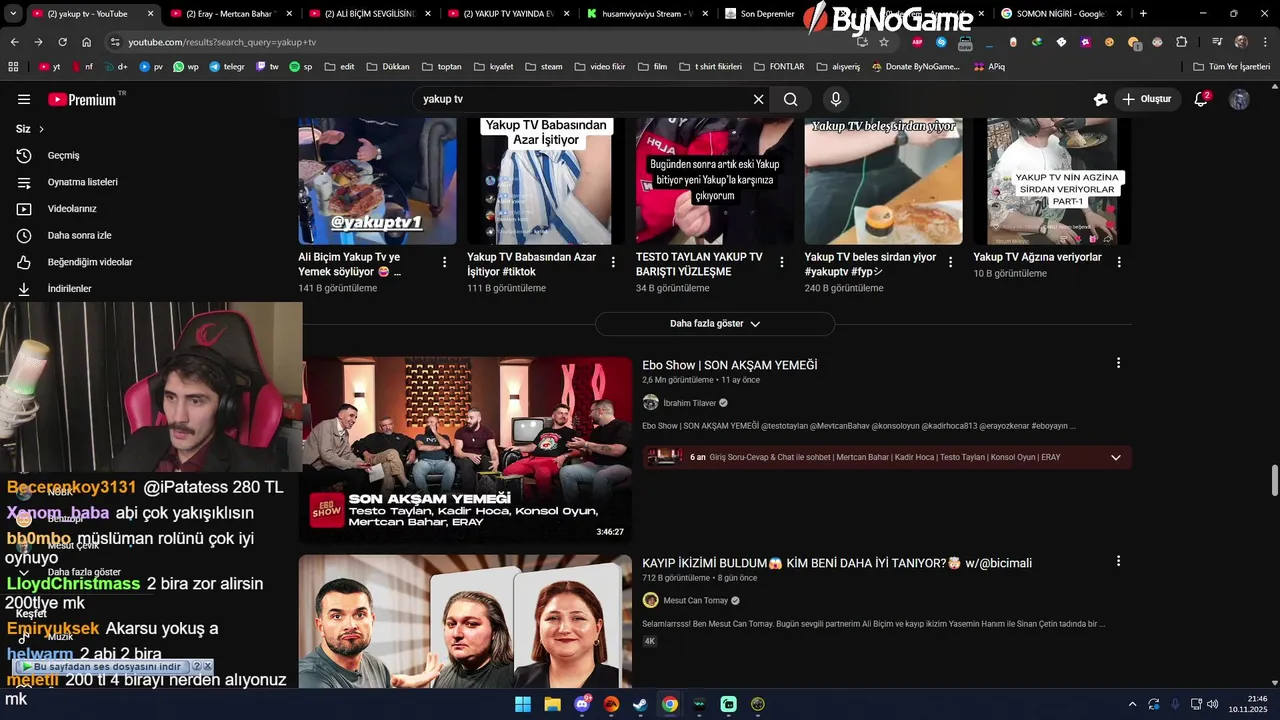This screenshot has height=720, width=1280.
Task: Open the Mesut Can Tomay channel link
Action: coord(695,600)
